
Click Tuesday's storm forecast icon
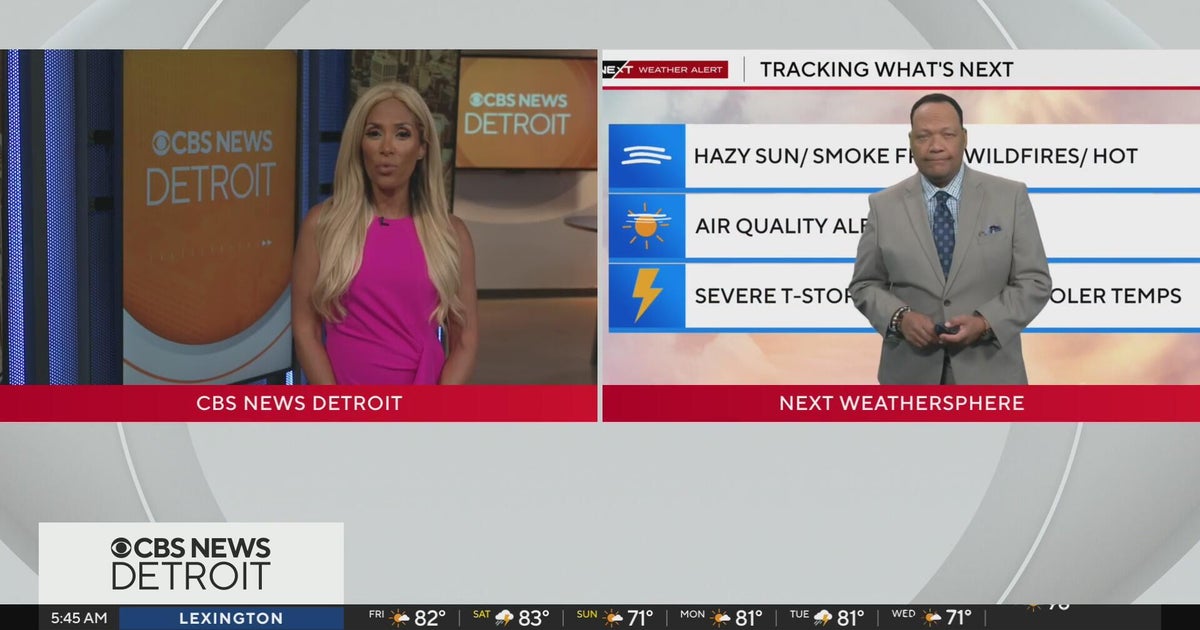coord(824,618)
